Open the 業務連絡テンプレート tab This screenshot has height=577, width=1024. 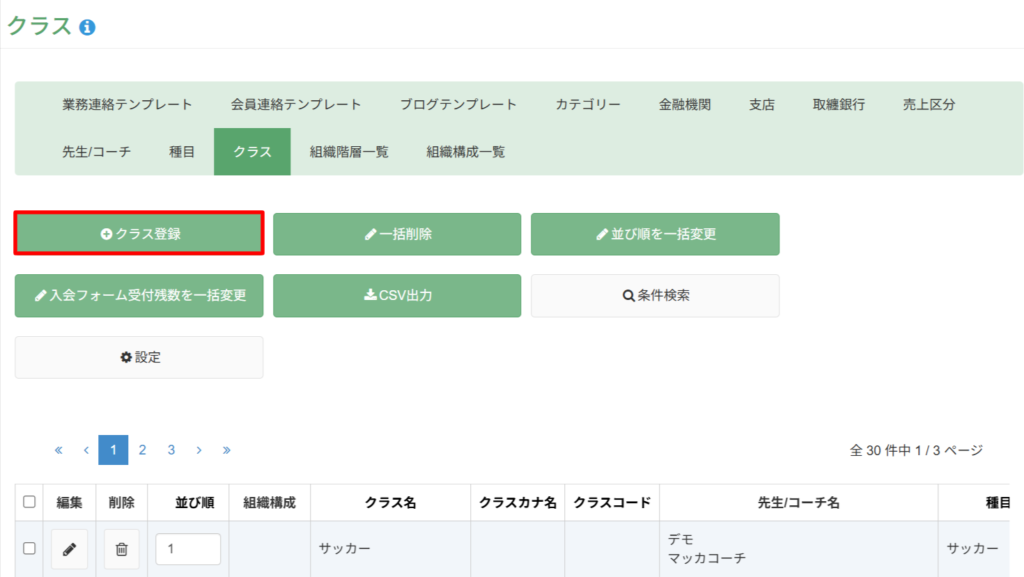127,104
